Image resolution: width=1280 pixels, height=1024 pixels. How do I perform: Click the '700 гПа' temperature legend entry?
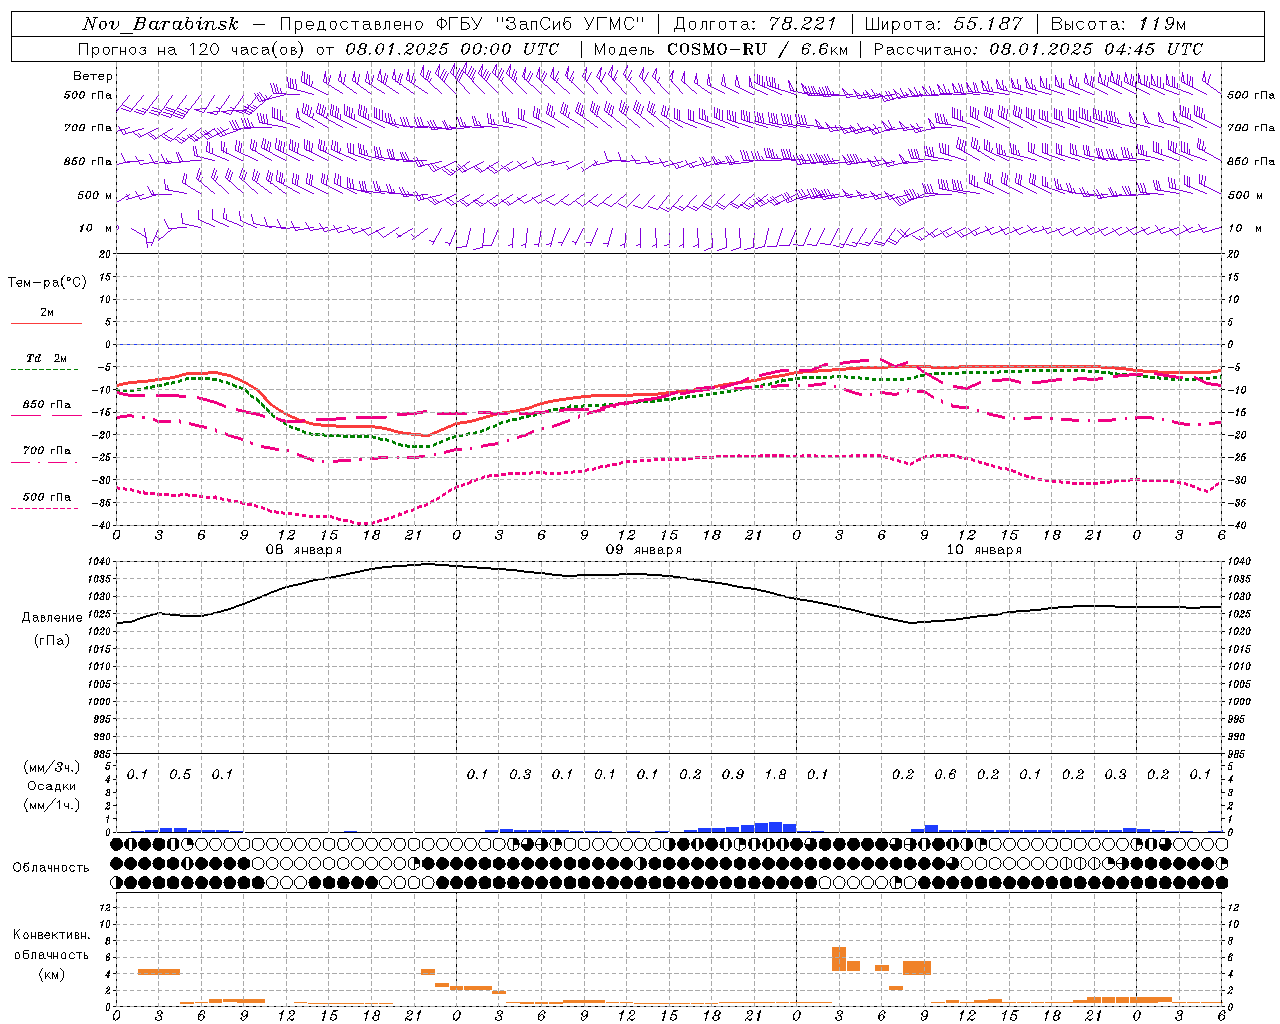(x=47, y=451)
